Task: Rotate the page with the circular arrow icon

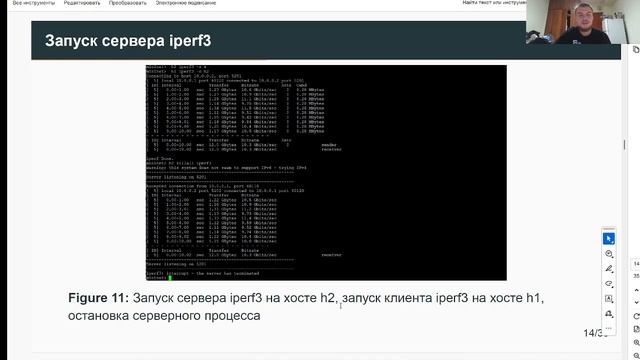Action: tap(636, 316)
